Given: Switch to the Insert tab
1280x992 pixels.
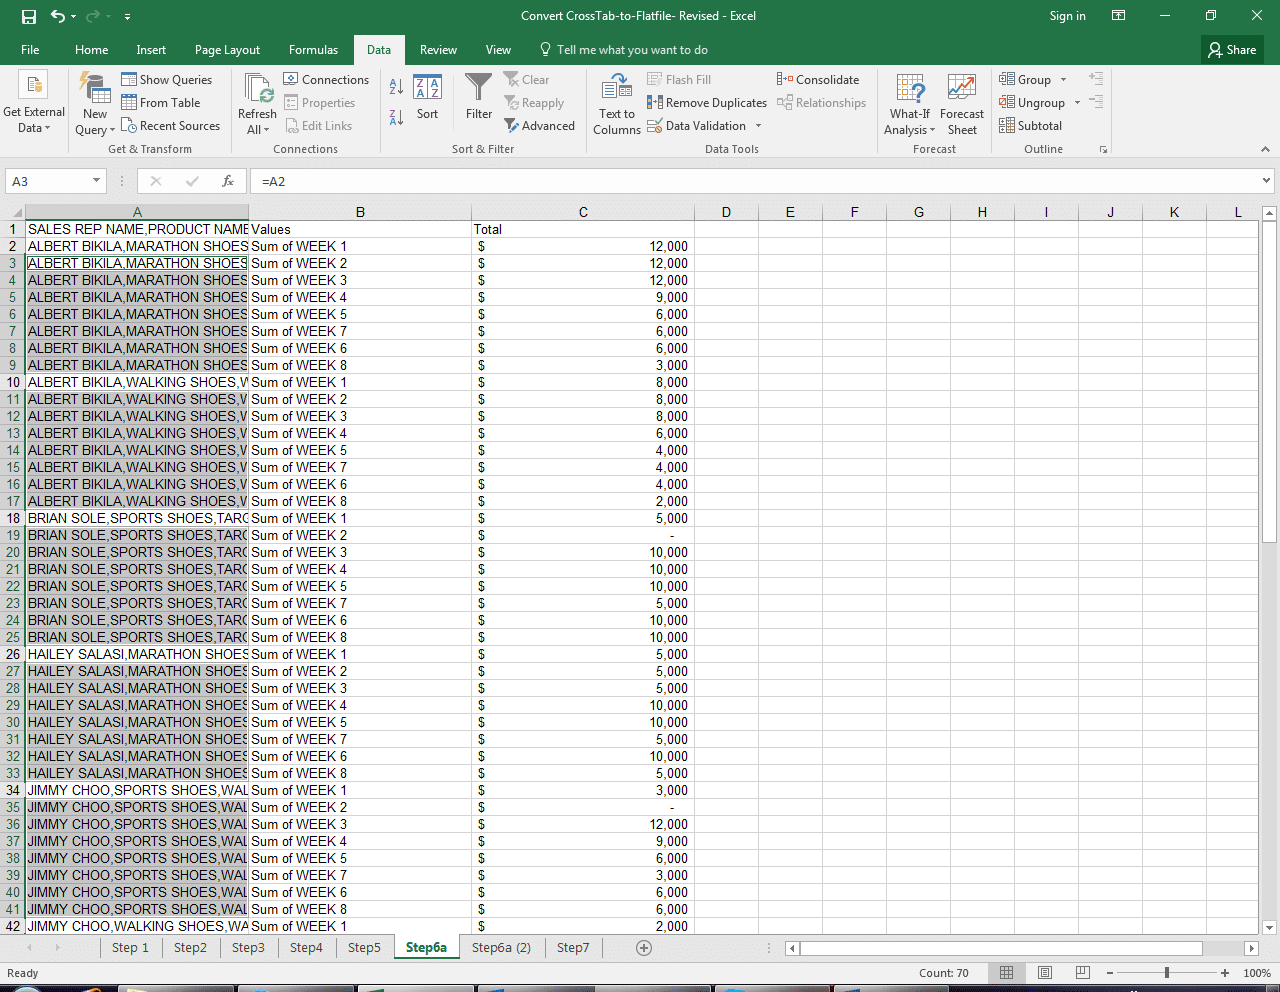Looking at the screenshot, I should 151,50.
